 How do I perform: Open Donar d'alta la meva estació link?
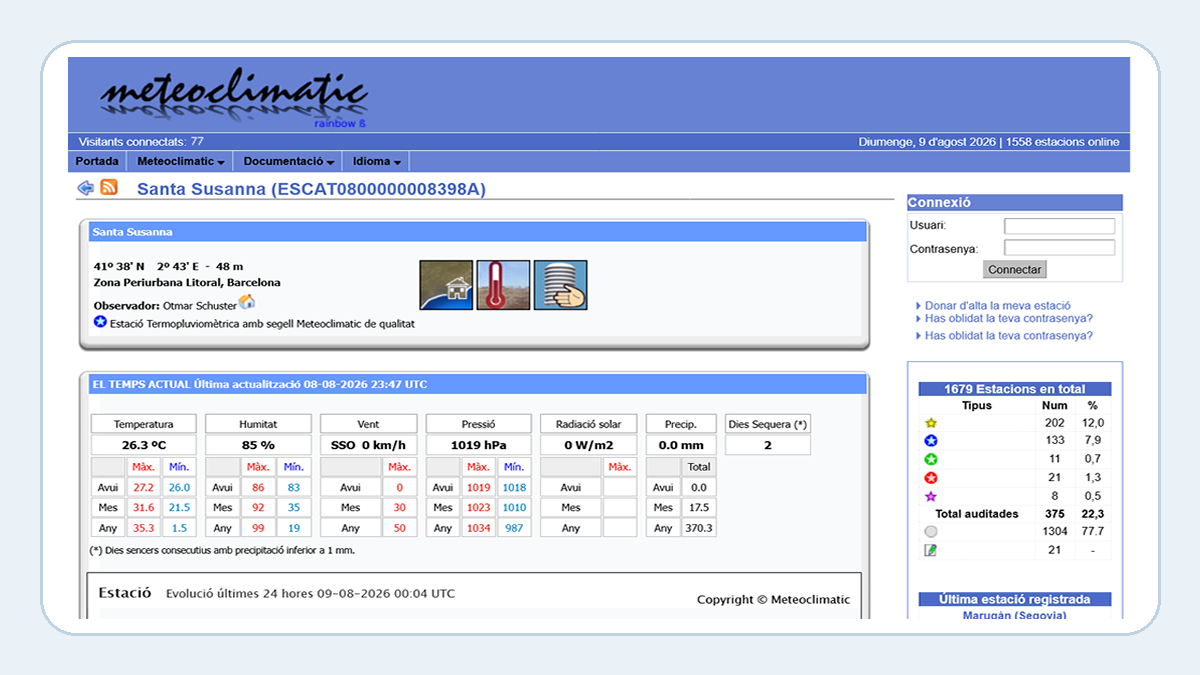[x=998, y=306]
